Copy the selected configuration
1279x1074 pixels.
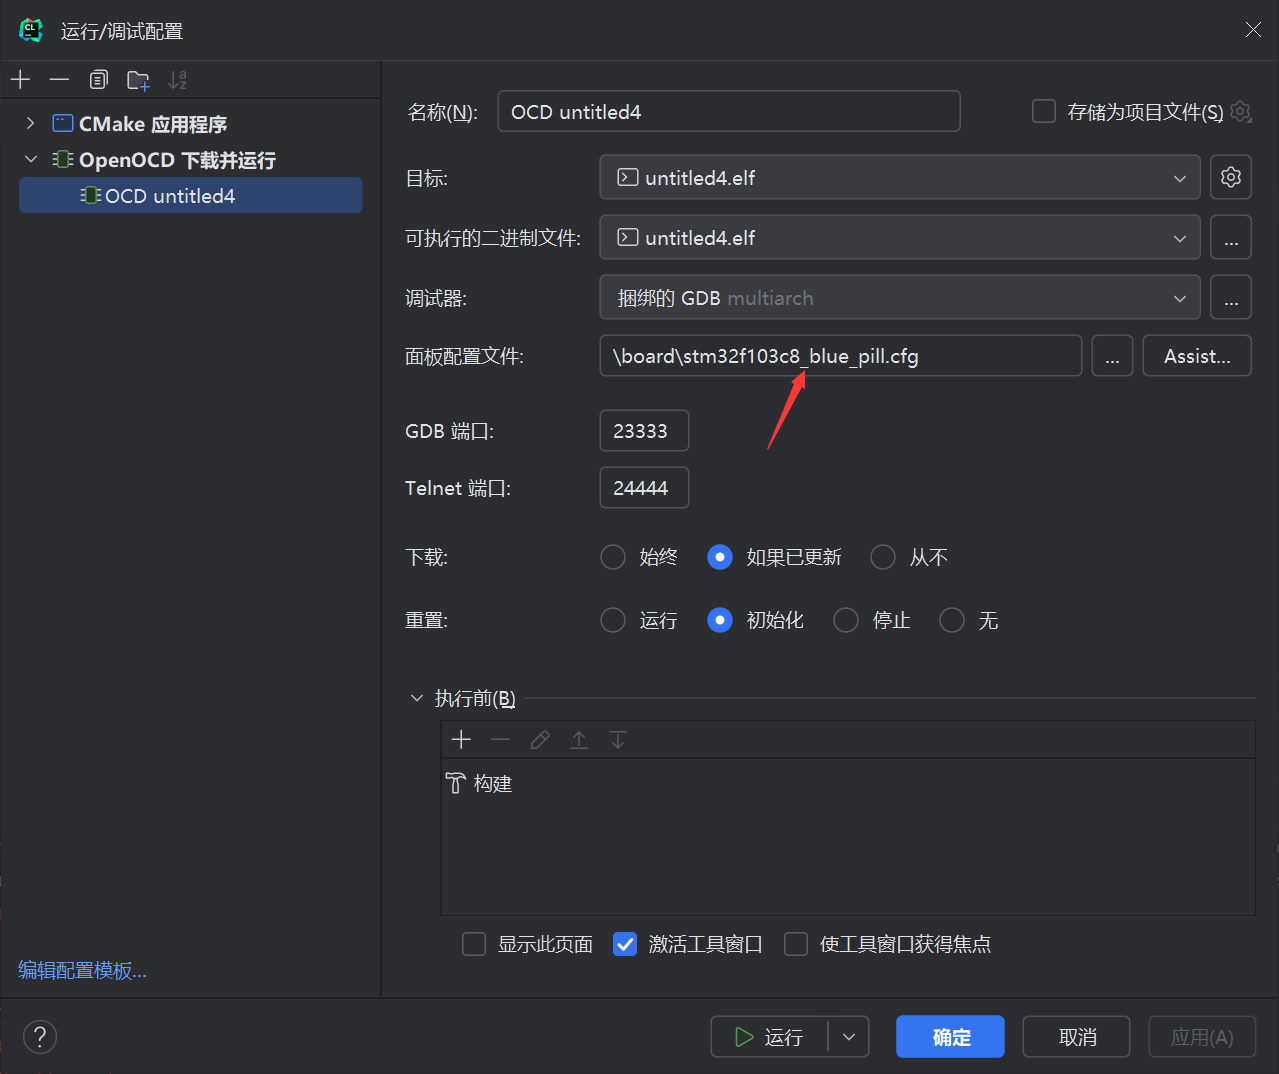click(98, 80)
